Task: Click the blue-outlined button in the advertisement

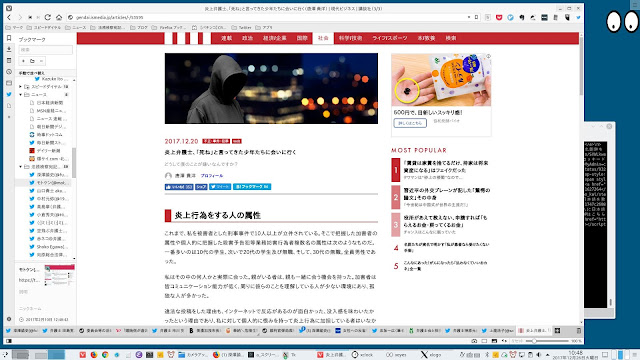Action: [x=410, y=123]
